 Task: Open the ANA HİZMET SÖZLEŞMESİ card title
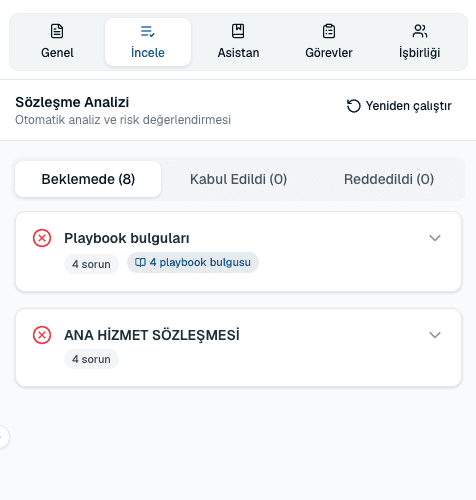[x=152, y=335]
